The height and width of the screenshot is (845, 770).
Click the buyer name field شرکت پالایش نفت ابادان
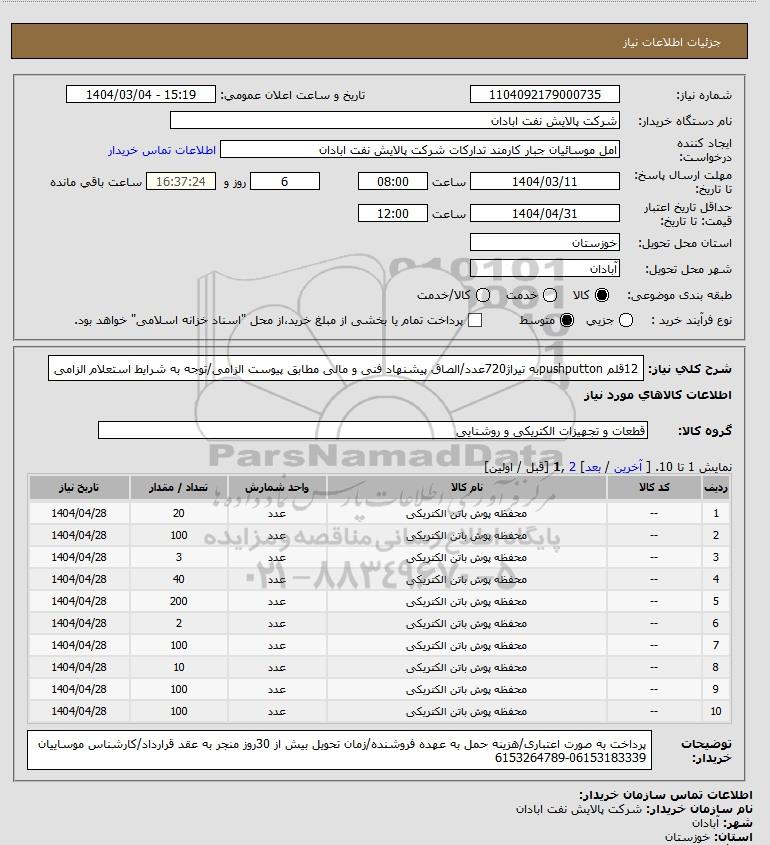(394, 120)
